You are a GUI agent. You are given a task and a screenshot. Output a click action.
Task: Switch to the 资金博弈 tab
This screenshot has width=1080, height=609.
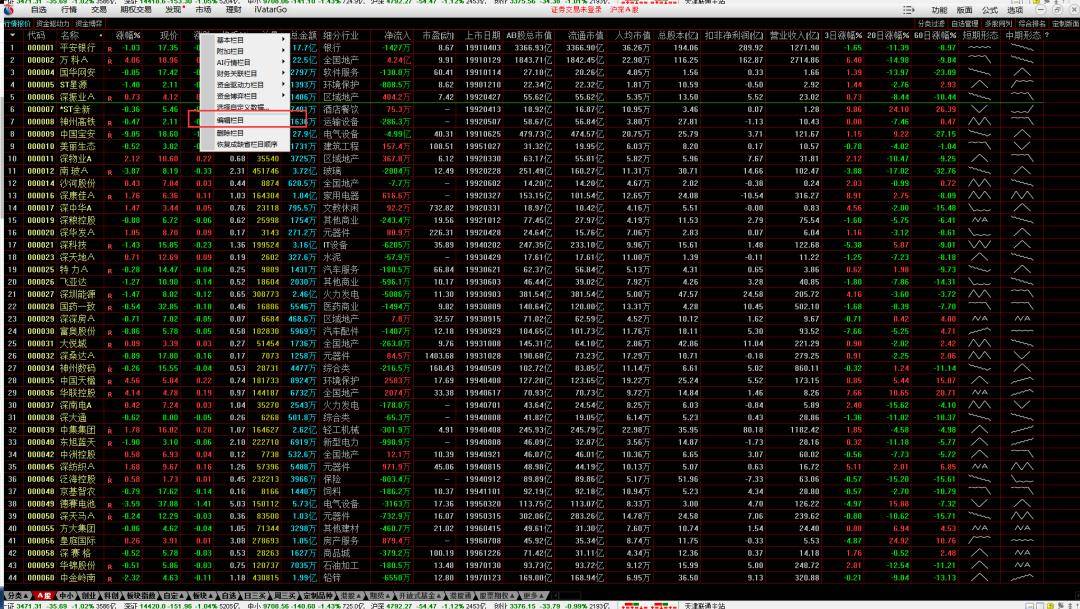click(89, 23)
